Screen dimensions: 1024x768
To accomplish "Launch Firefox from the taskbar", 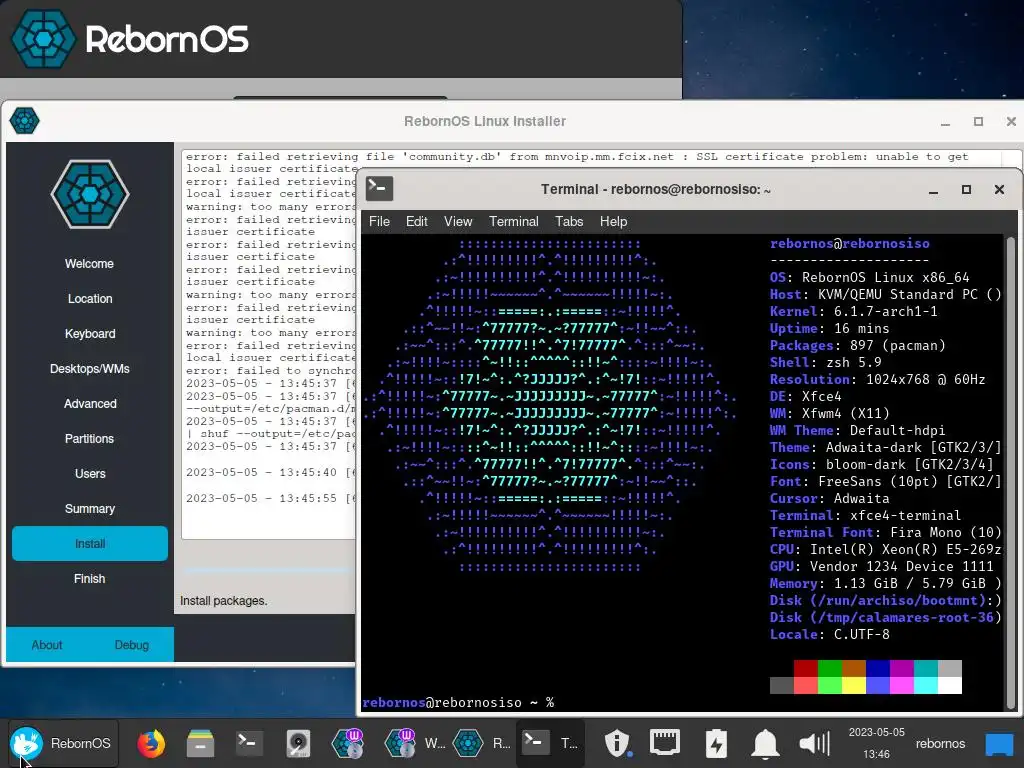I will 151,743.
